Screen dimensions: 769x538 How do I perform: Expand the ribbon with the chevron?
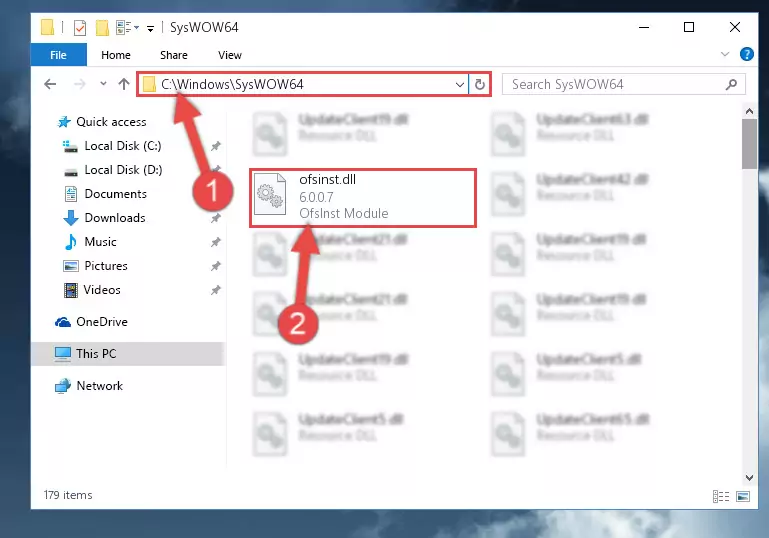pos(725,54)
